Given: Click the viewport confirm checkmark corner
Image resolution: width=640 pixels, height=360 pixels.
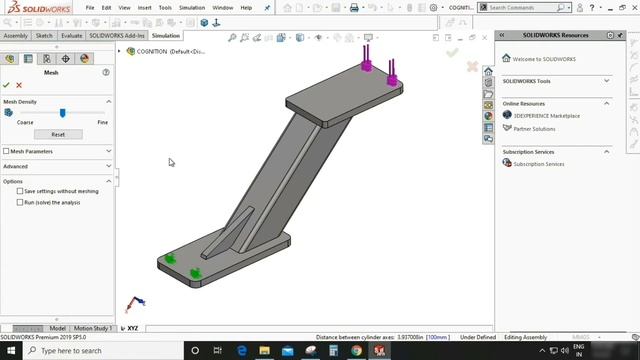Looking at the screenshot, I should click(x=452, y=53).
